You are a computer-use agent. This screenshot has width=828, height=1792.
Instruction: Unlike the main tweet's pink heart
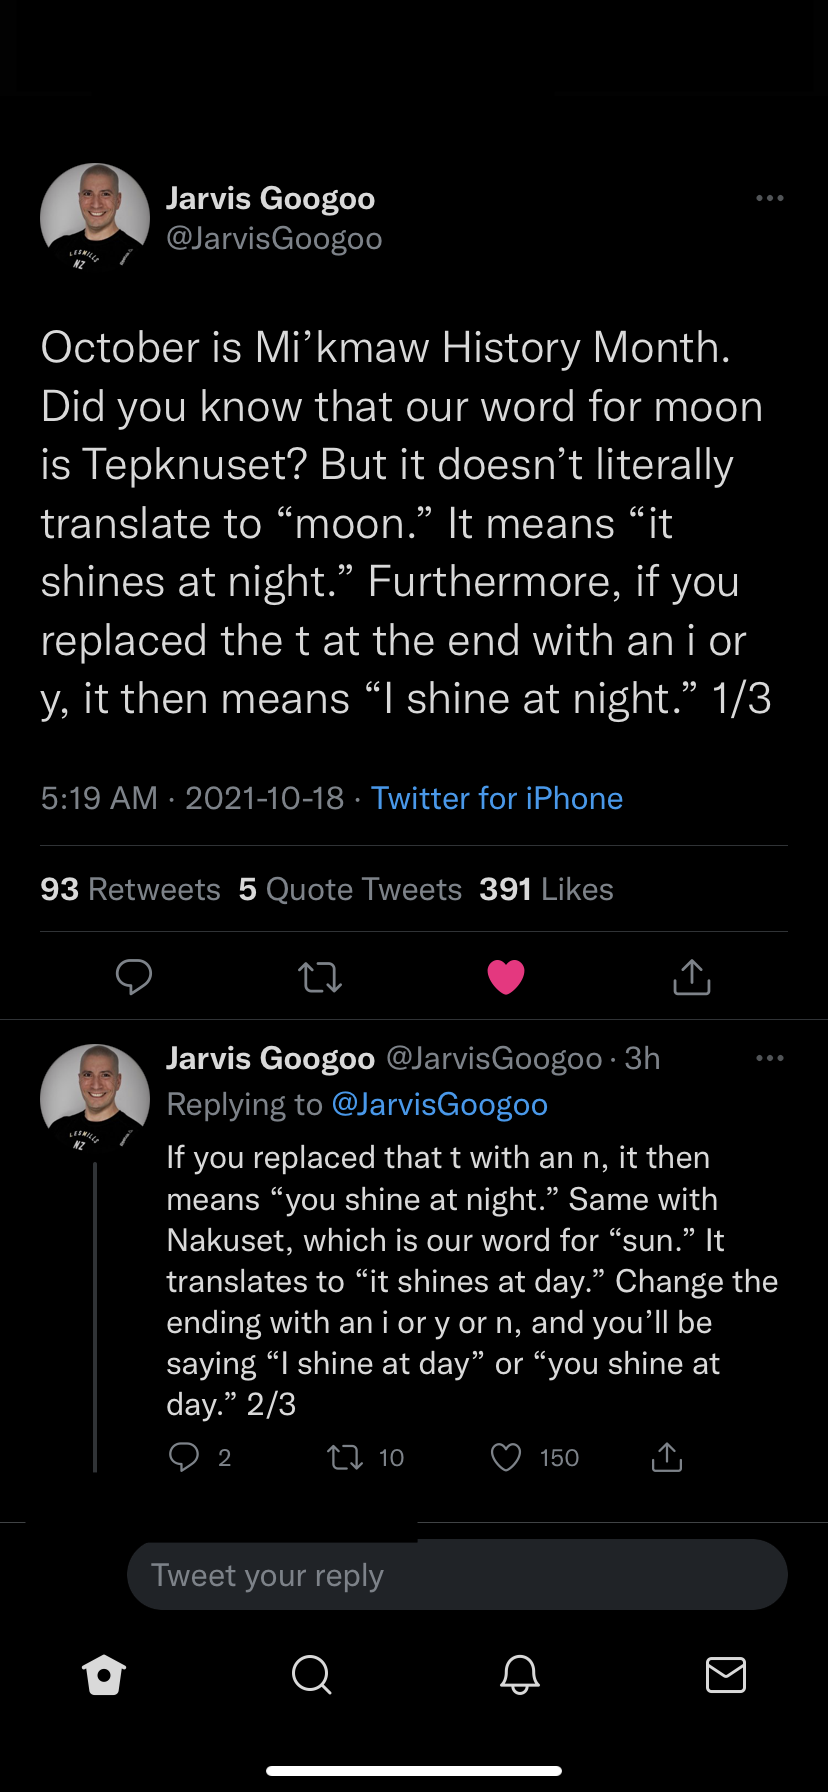click(x=506, y=976)
